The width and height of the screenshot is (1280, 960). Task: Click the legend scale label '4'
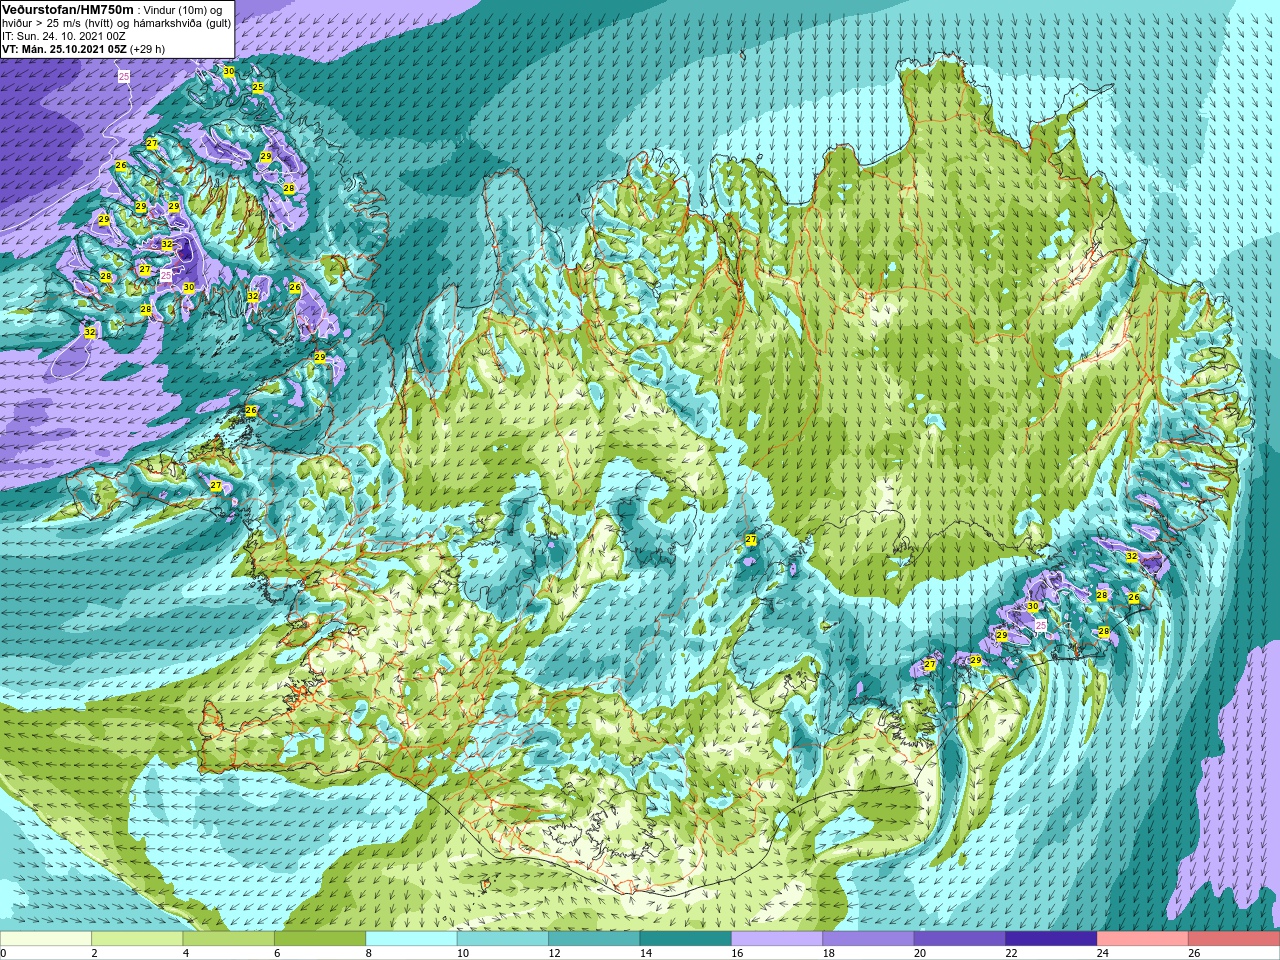point(186,953)
